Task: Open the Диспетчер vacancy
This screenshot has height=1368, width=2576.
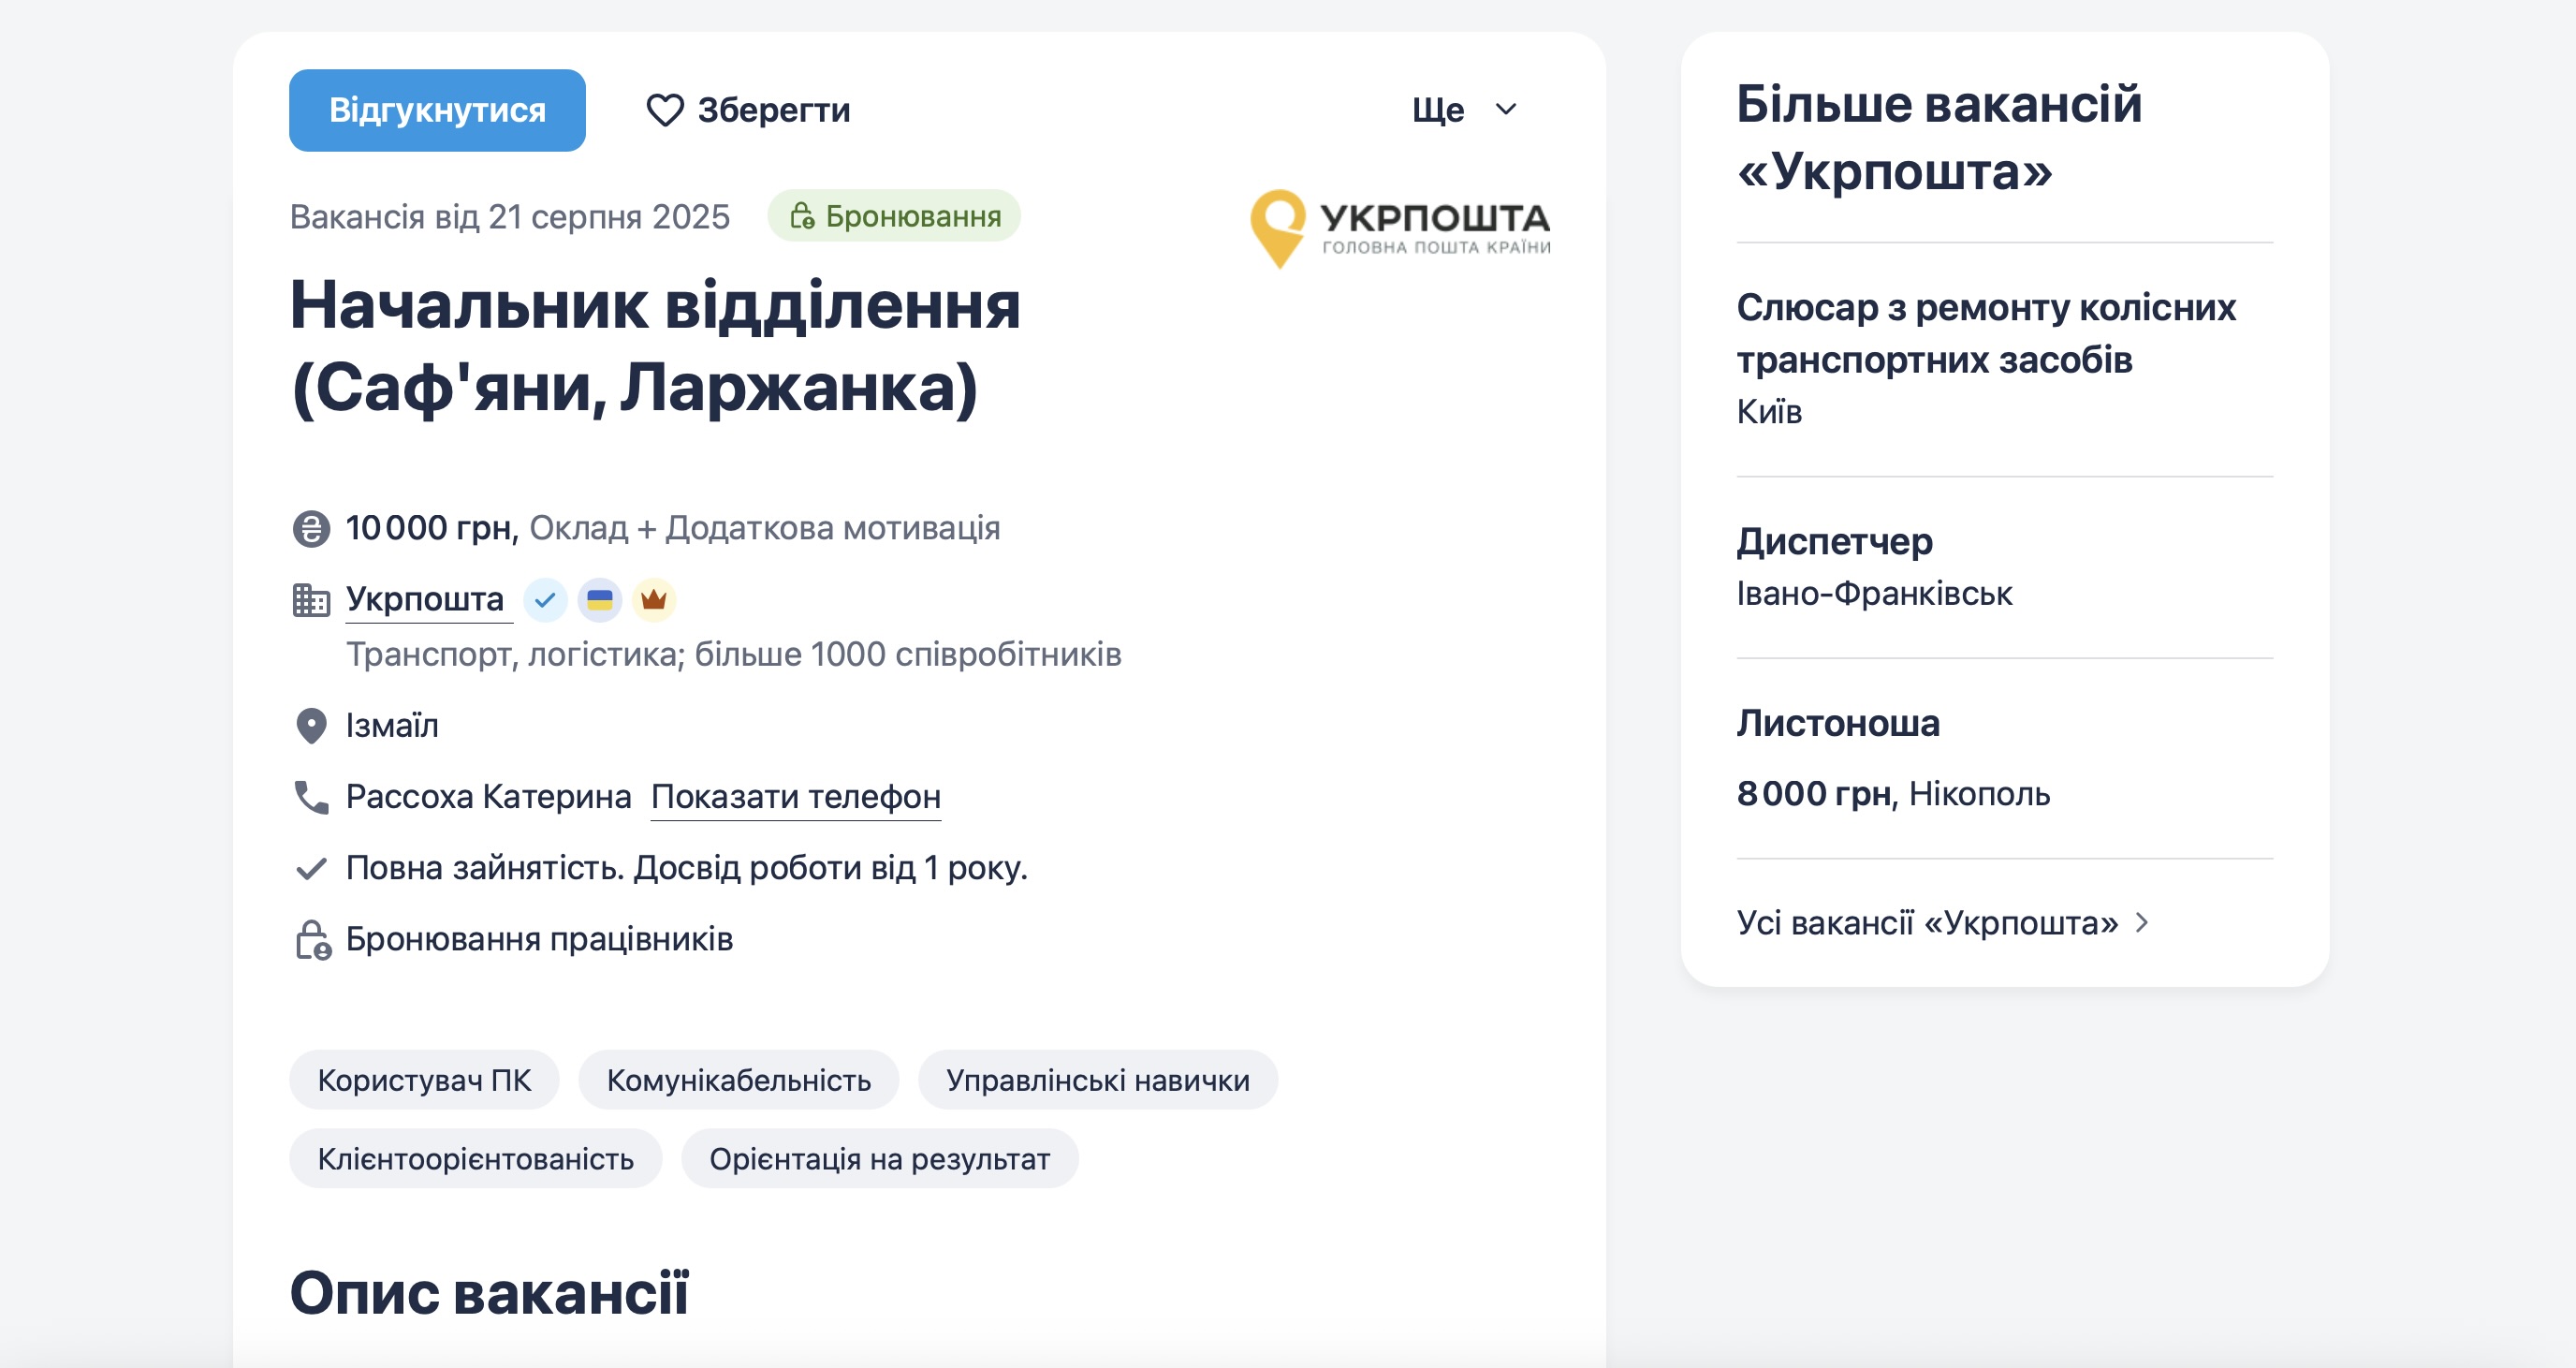Action: coord(1835,541)
